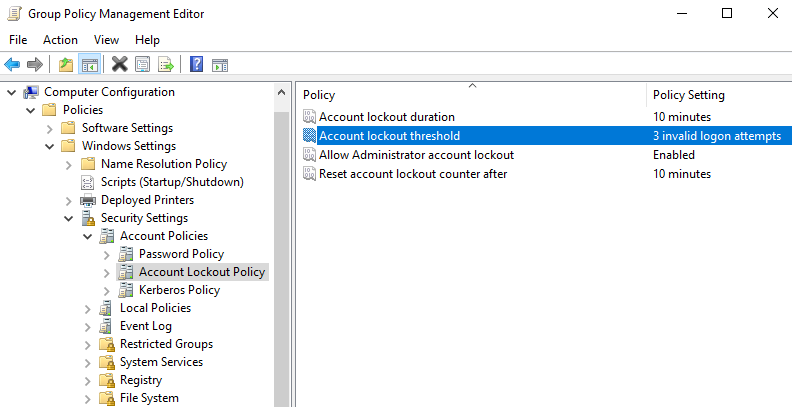
Task: Sort by the Policy column header
Action: pos(471,95)
